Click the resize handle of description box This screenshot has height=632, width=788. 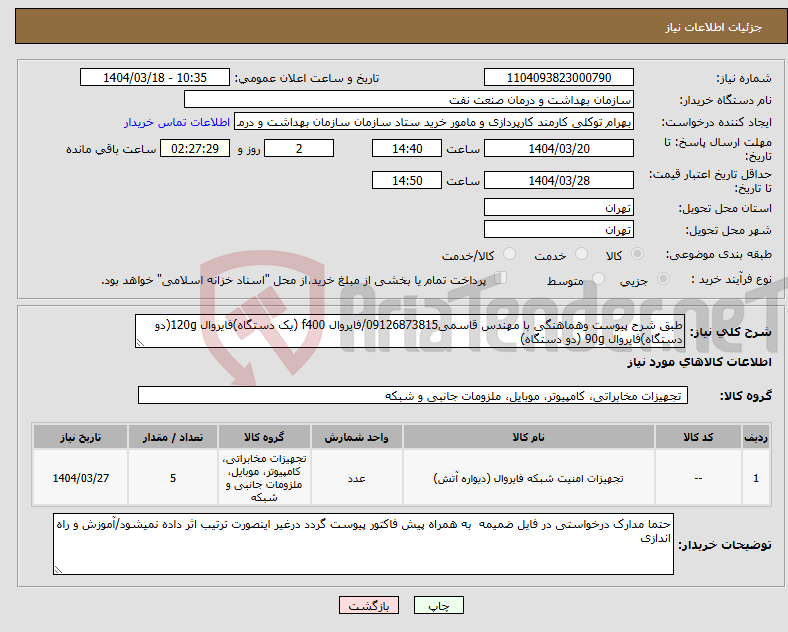pyautogui.click(x=140, y=343)
